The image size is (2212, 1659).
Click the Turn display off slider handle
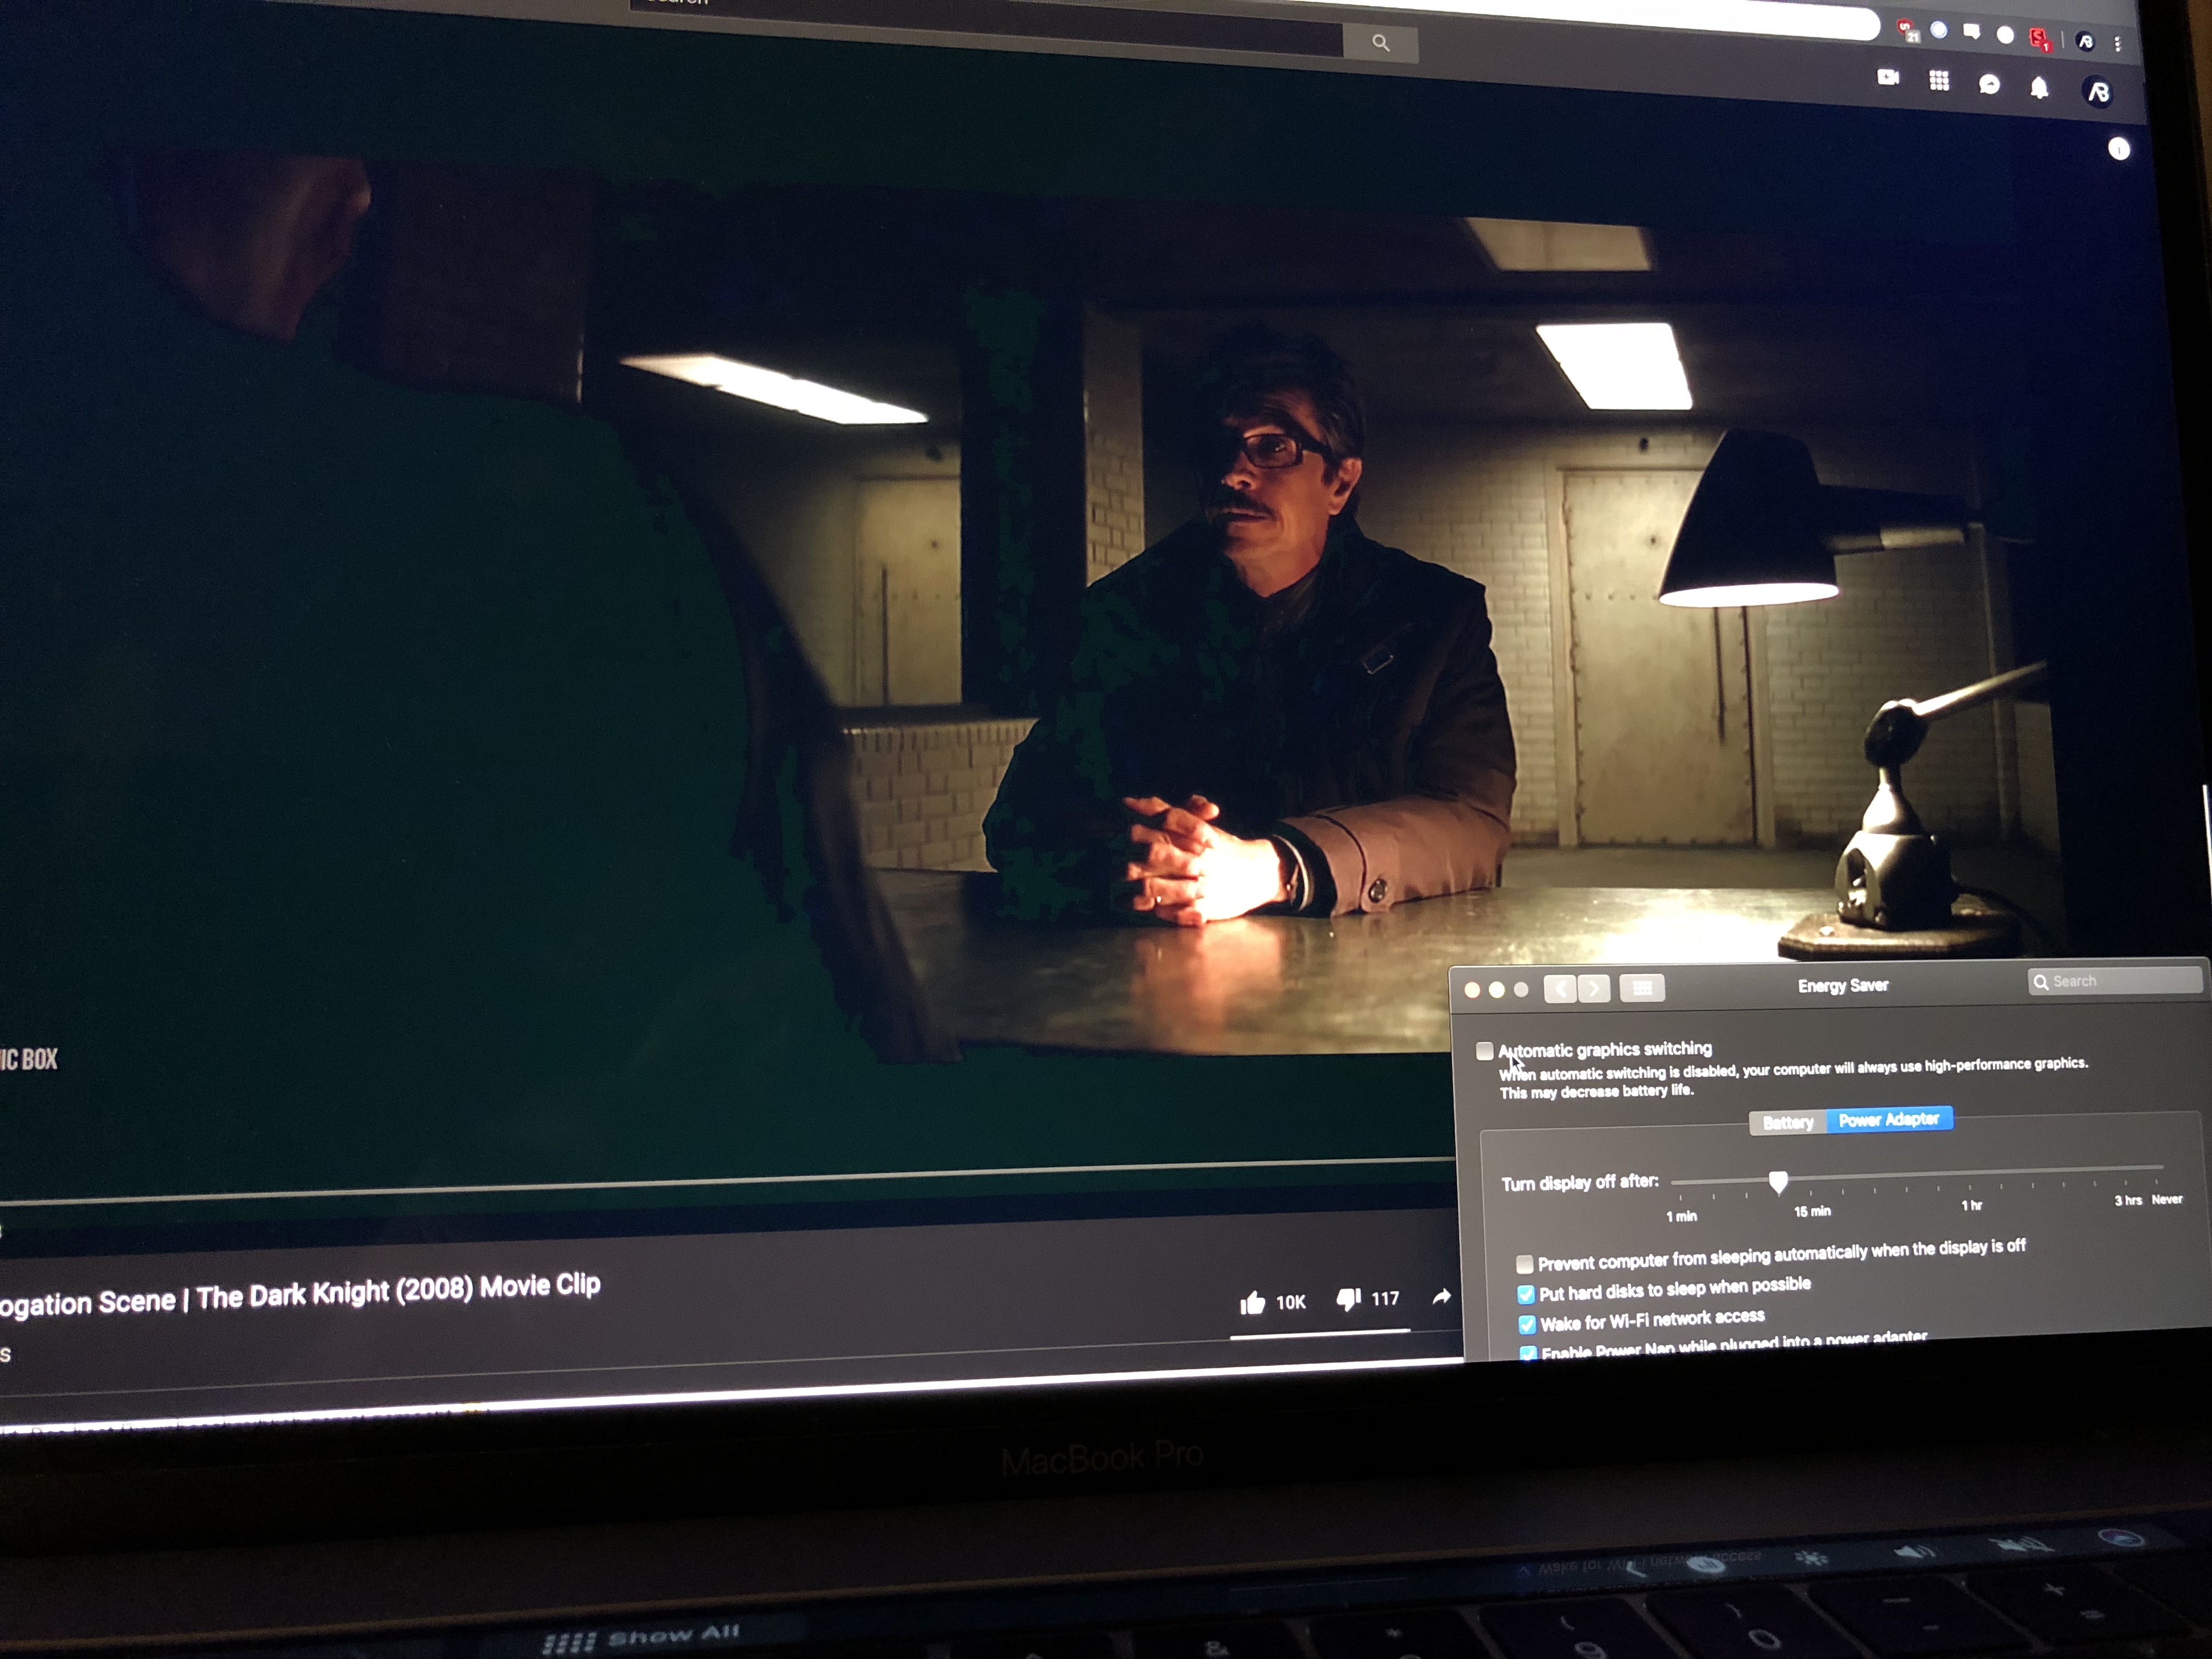click(1778, 1182)
